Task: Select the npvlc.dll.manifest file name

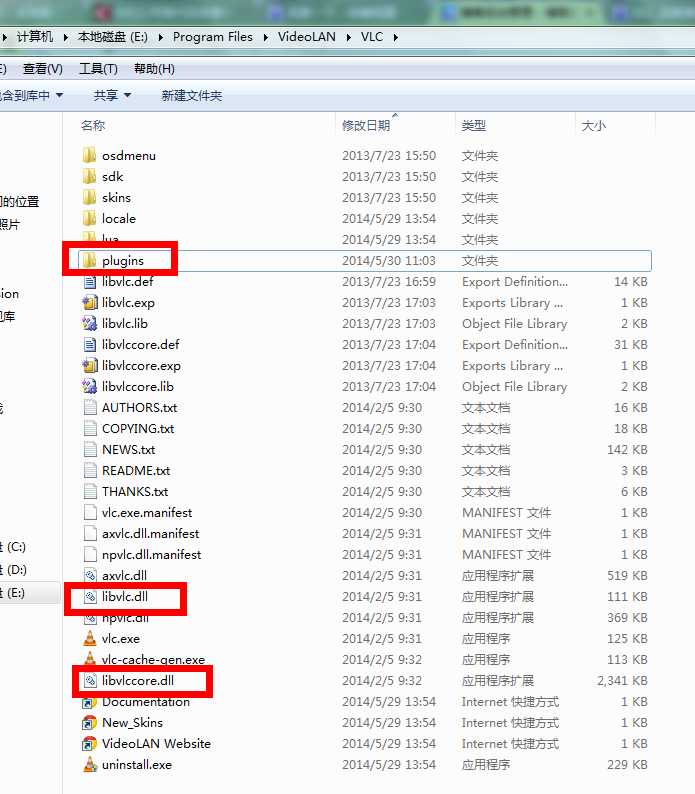Action: coord(151,554)
